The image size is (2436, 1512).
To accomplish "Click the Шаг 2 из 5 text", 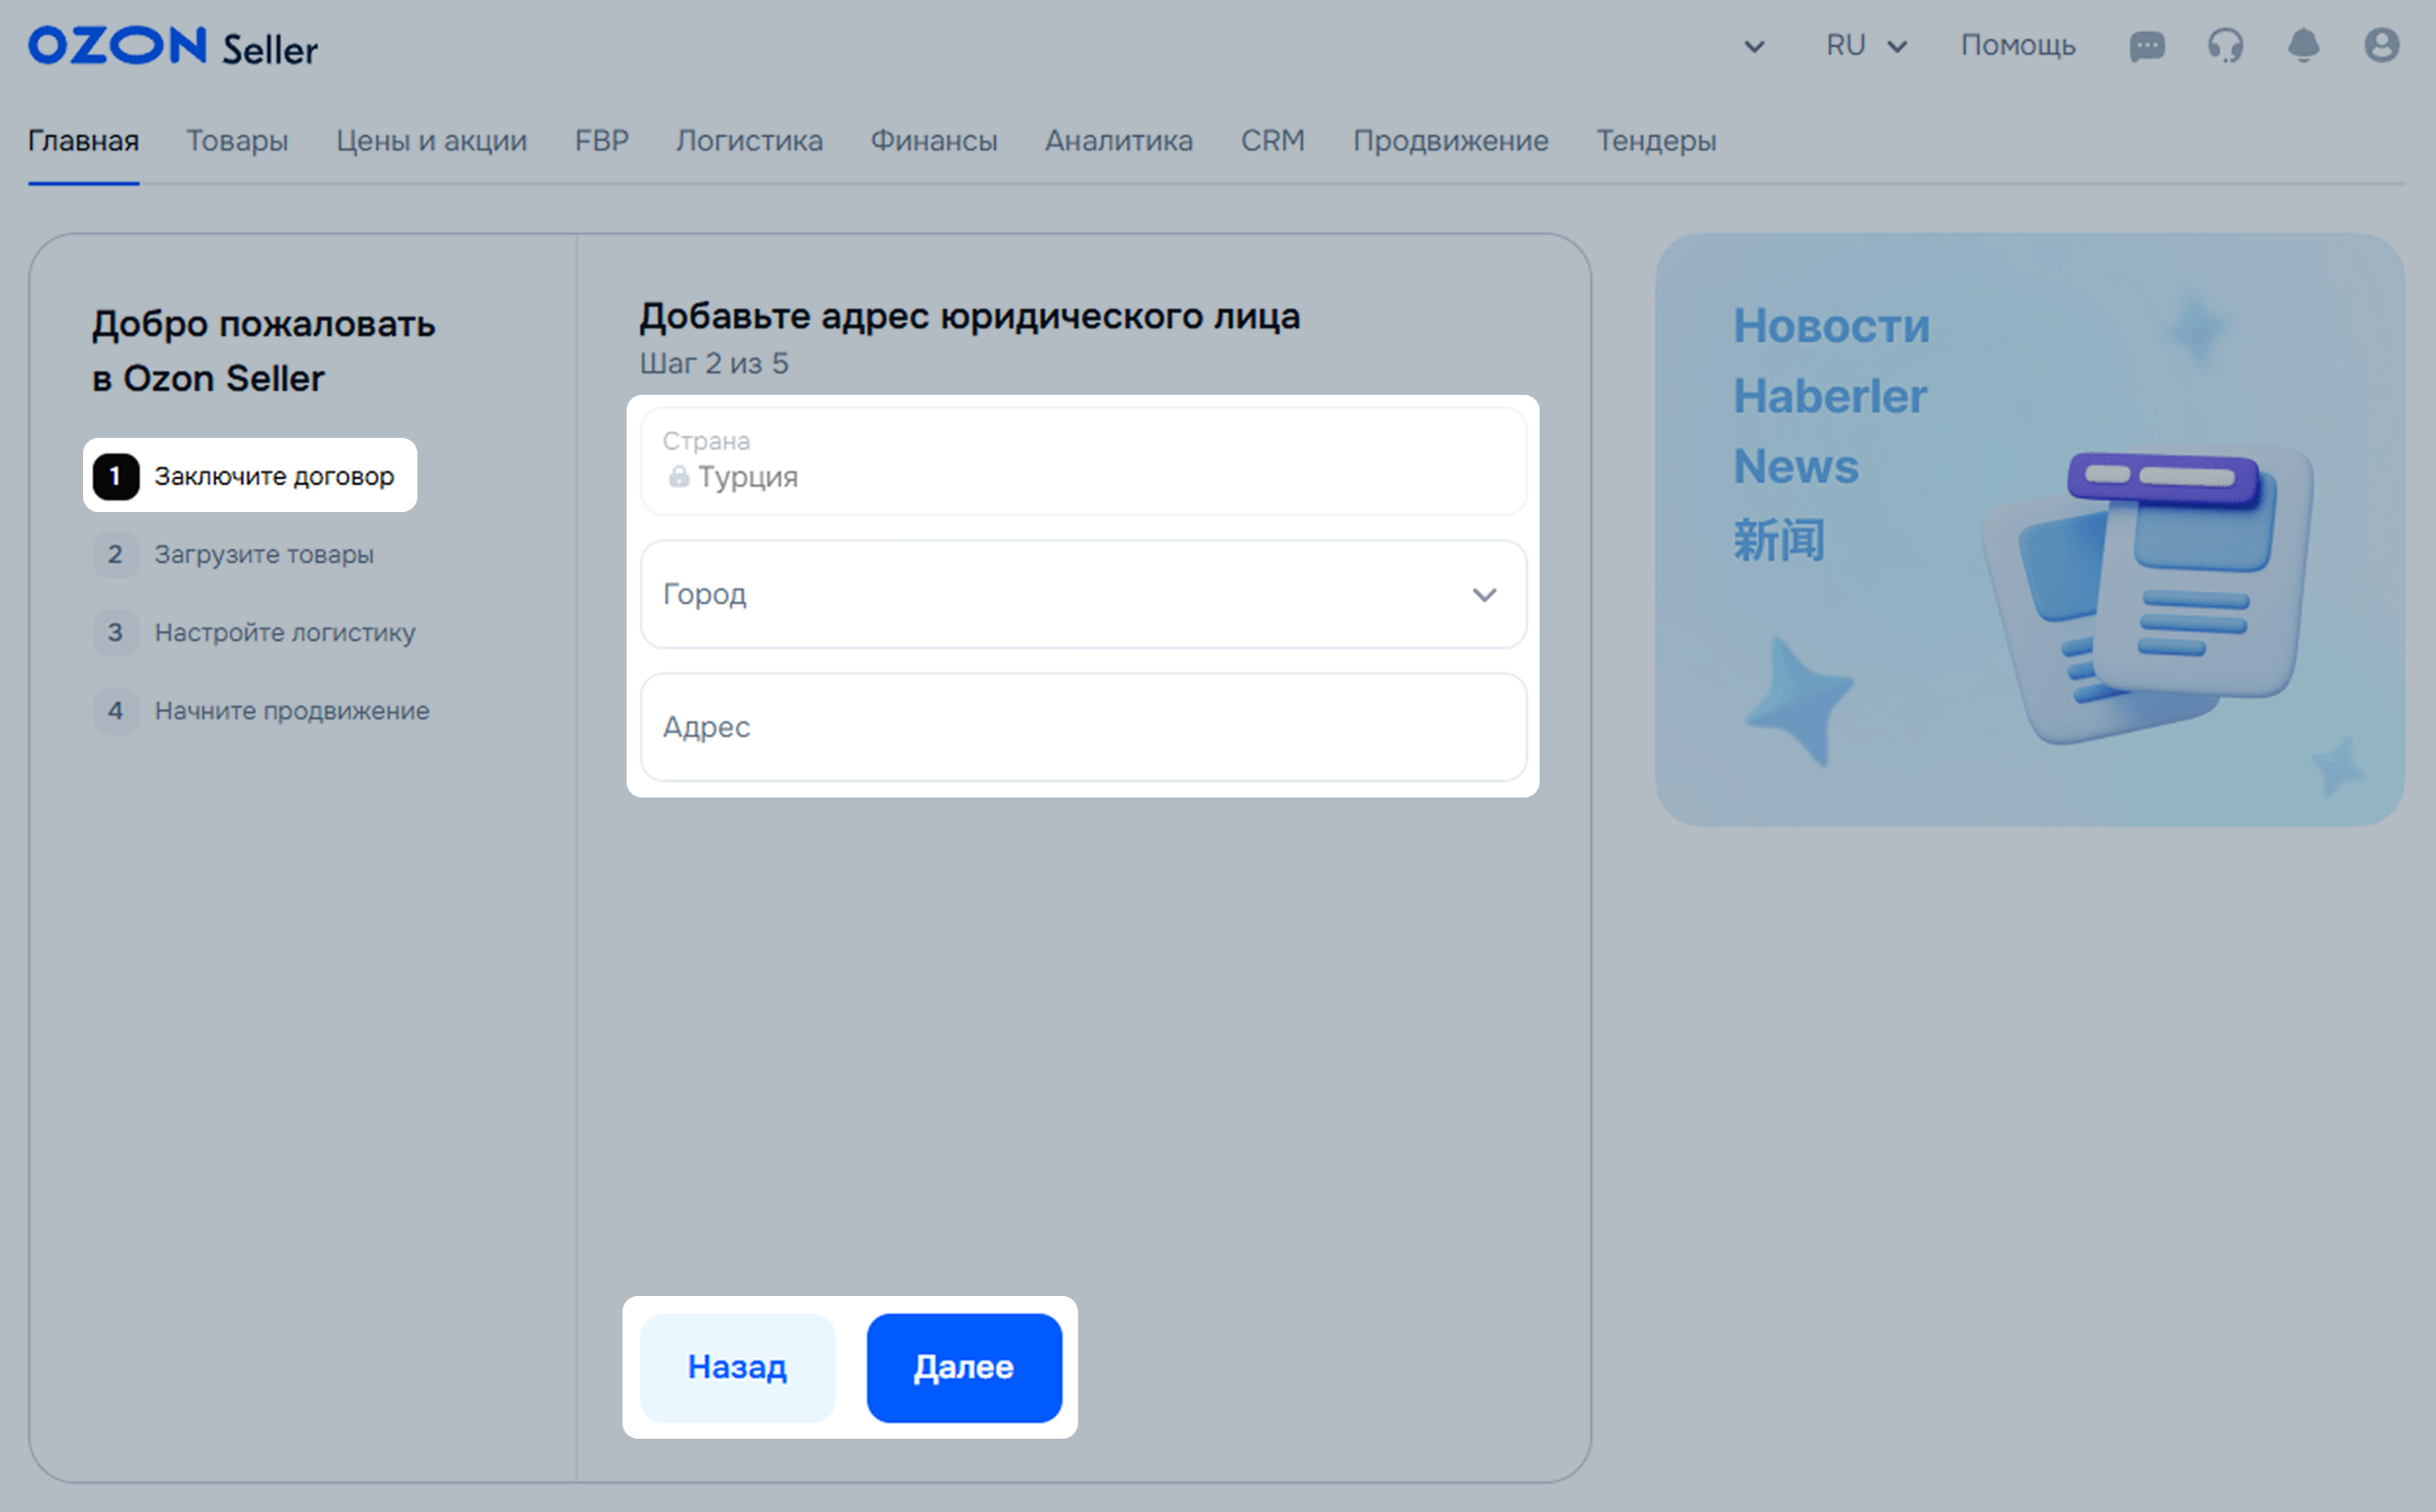I will point(714,363).
